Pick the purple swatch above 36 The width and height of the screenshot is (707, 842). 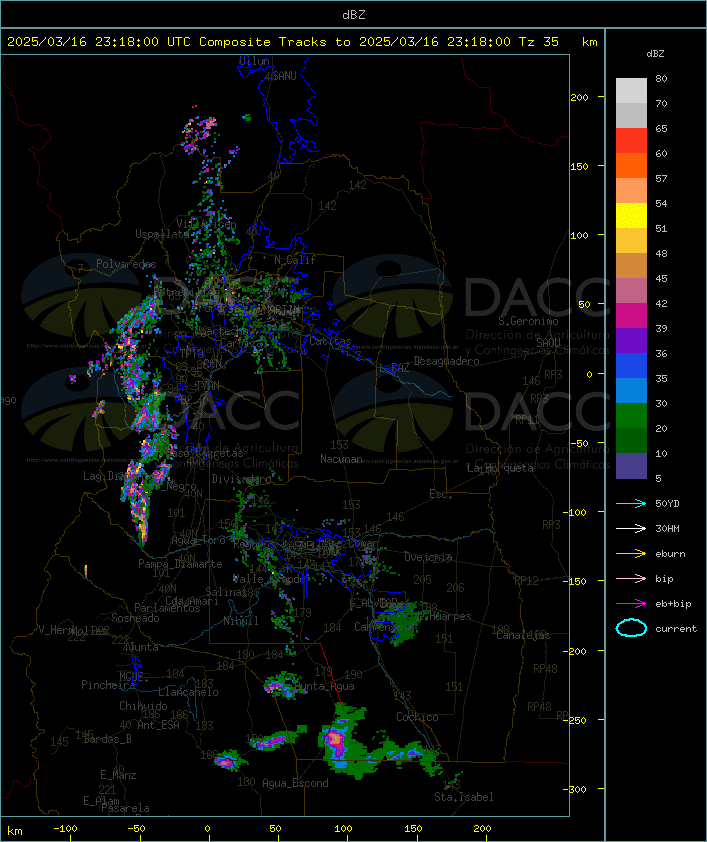click(x=631, y=340)
